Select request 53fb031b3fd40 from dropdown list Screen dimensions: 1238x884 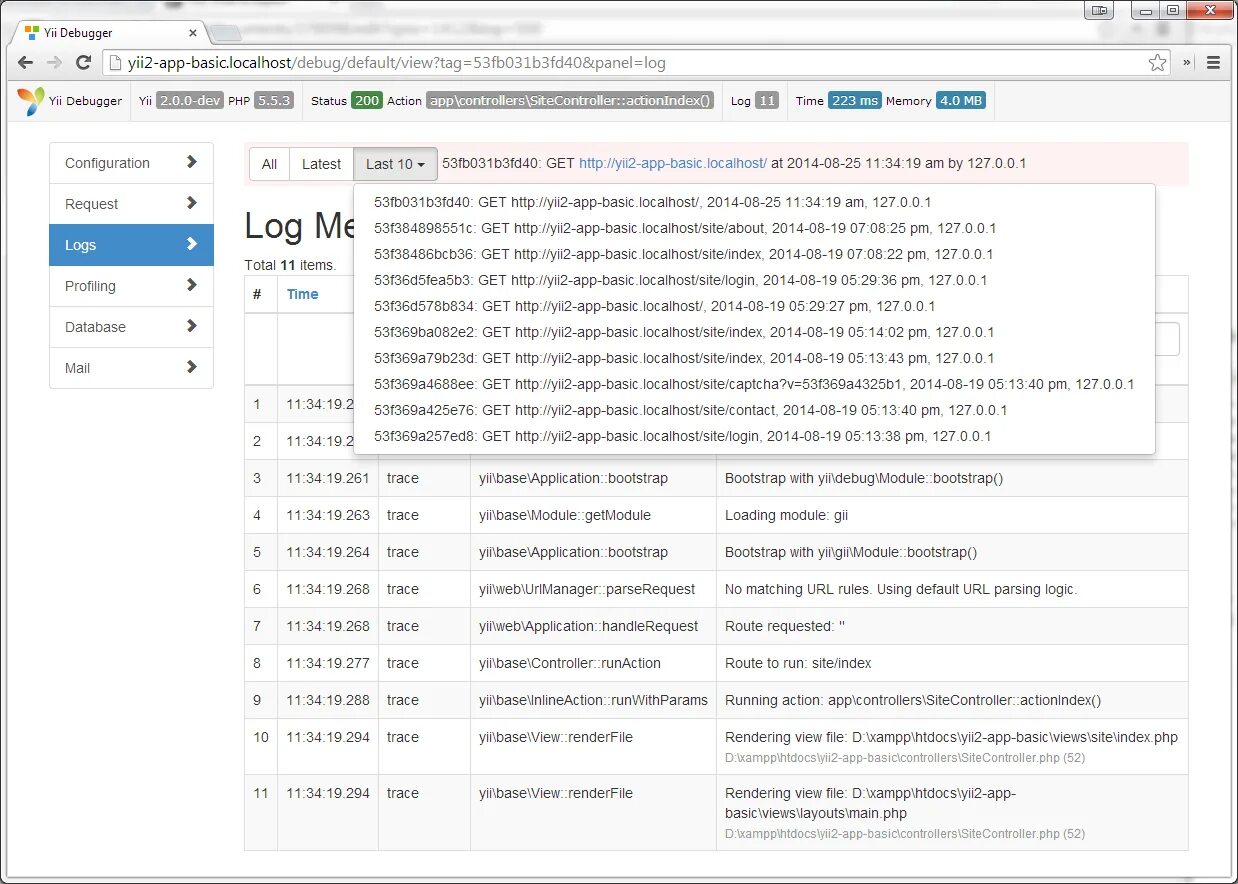(x=754, y=202)
